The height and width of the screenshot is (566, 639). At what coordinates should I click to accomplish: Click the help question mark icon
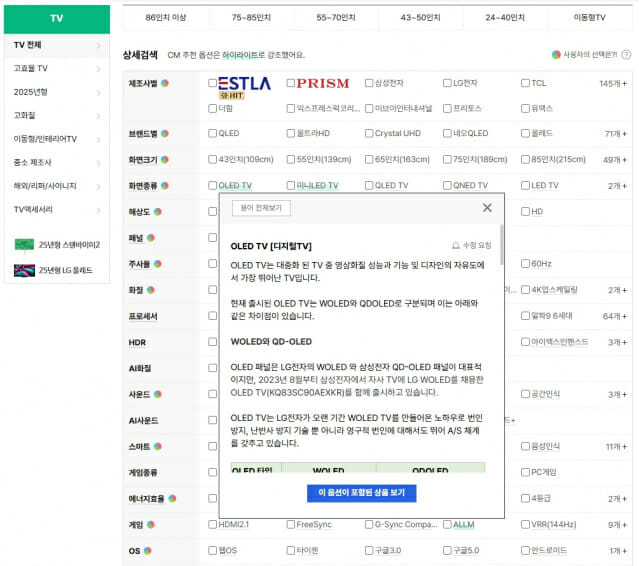pyautogui.click(x=626, y=54)
